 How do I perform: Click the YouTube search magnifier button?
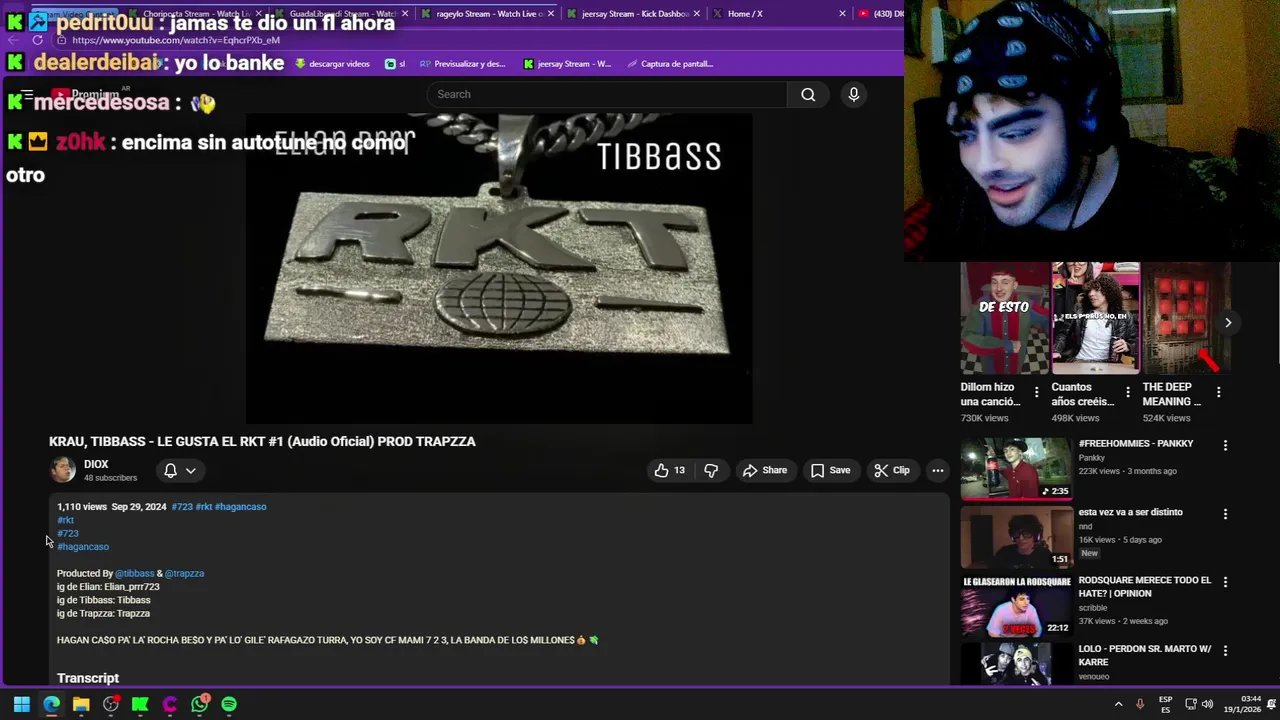pos(808,94)
